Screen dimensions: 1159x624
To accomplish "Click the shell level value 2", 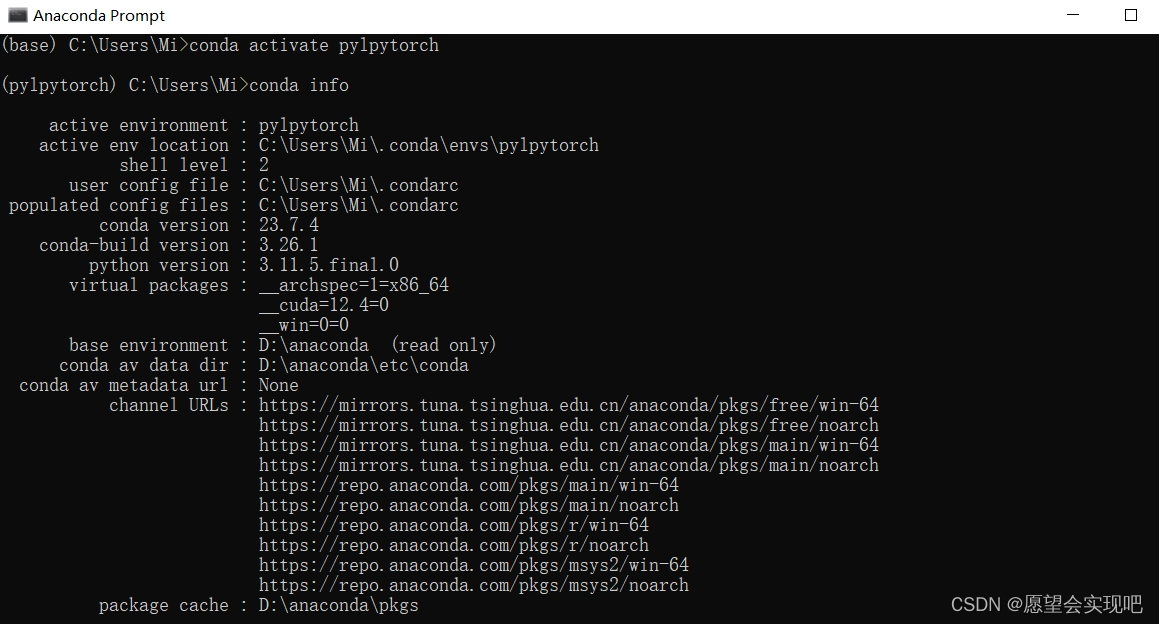I will 264,165.
